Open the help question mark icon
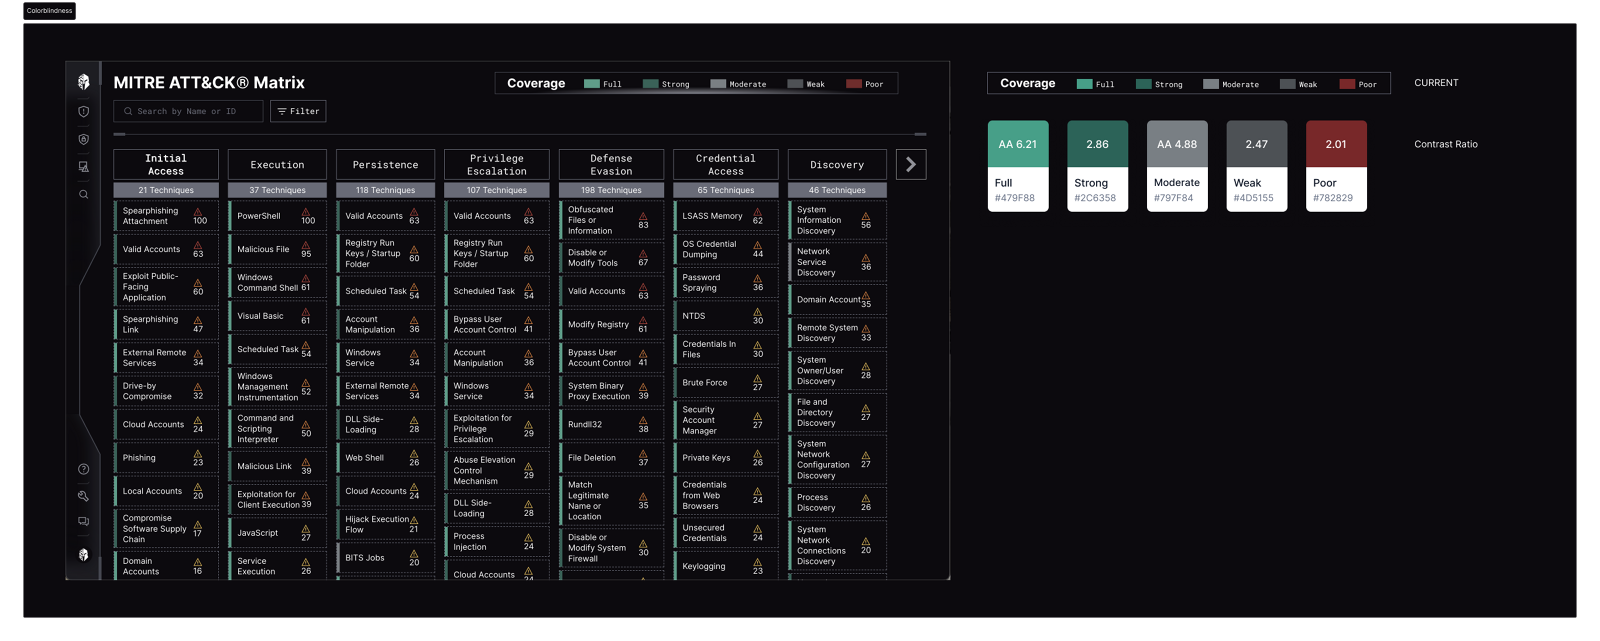This screenshot has height=641, width=1600. tap(84, 469)
